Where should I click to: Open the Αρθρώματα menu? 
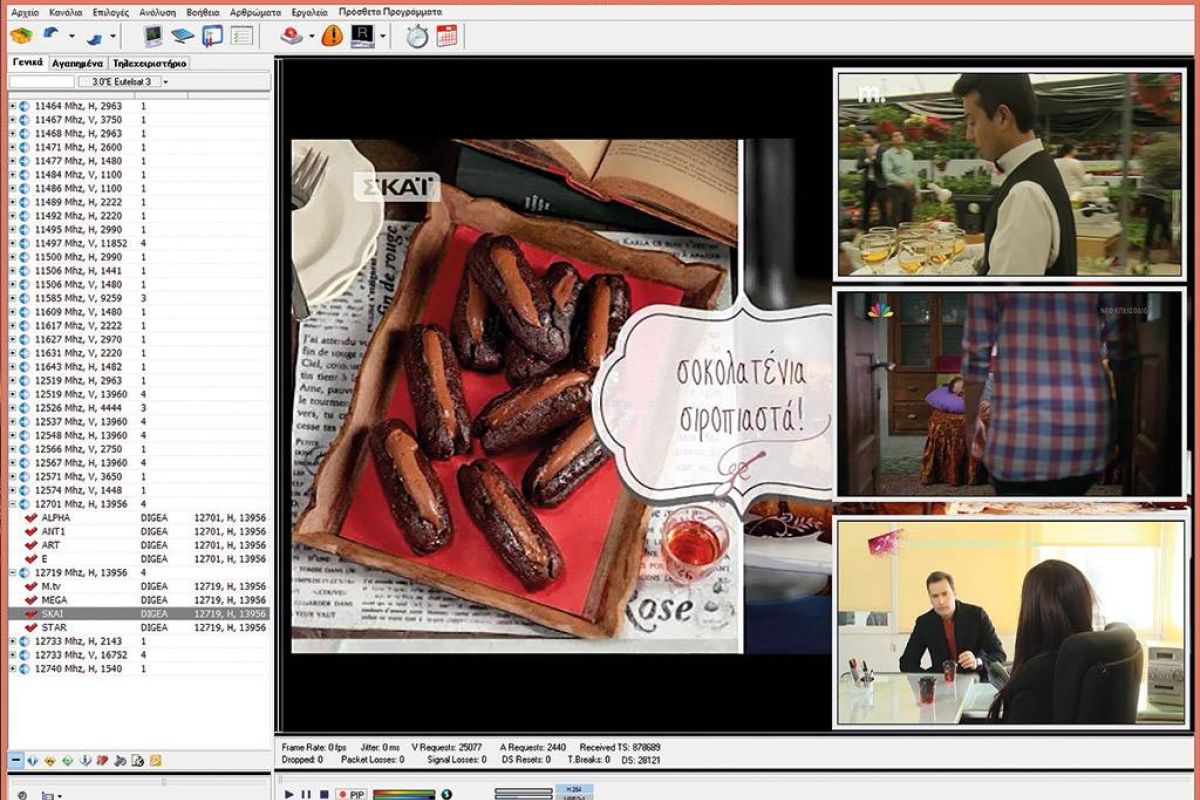tap(255, 12)
